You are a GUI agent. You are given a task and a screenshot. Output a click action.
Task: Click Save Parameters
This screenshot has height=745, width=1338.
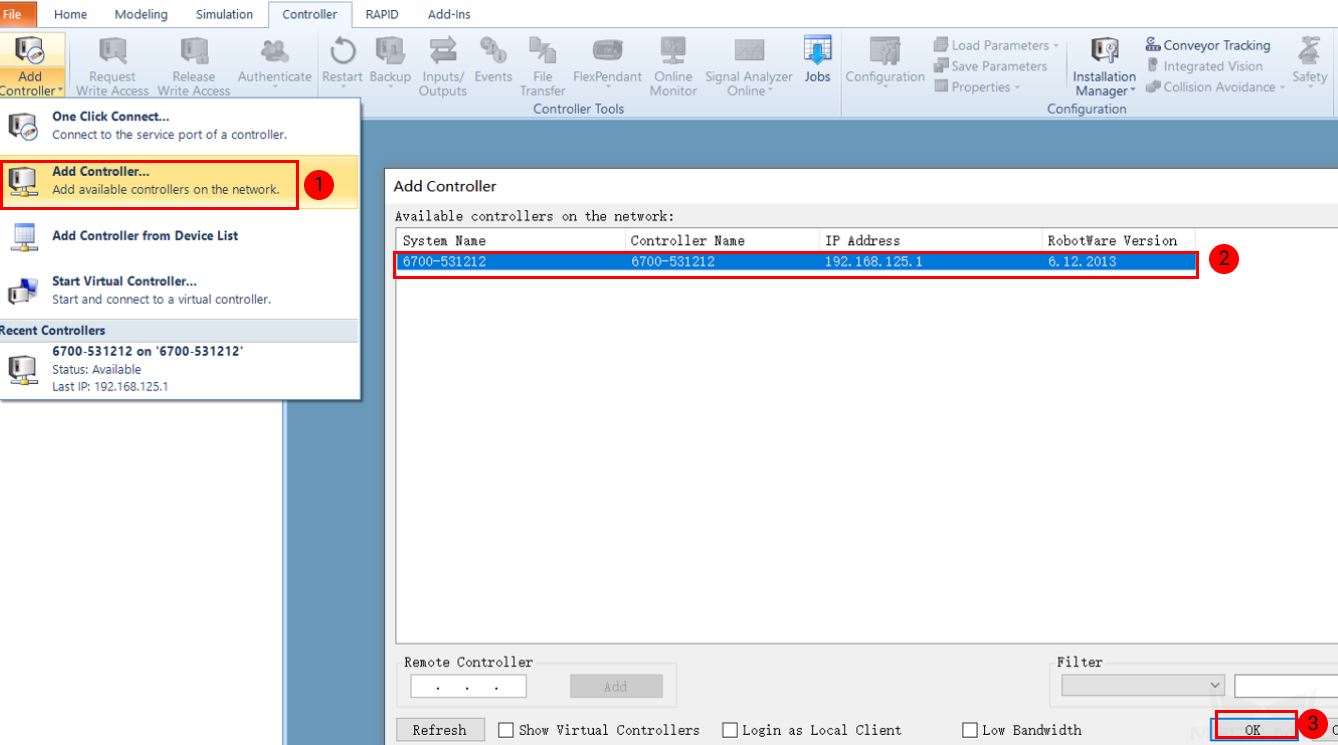click(x=990, y=66)
